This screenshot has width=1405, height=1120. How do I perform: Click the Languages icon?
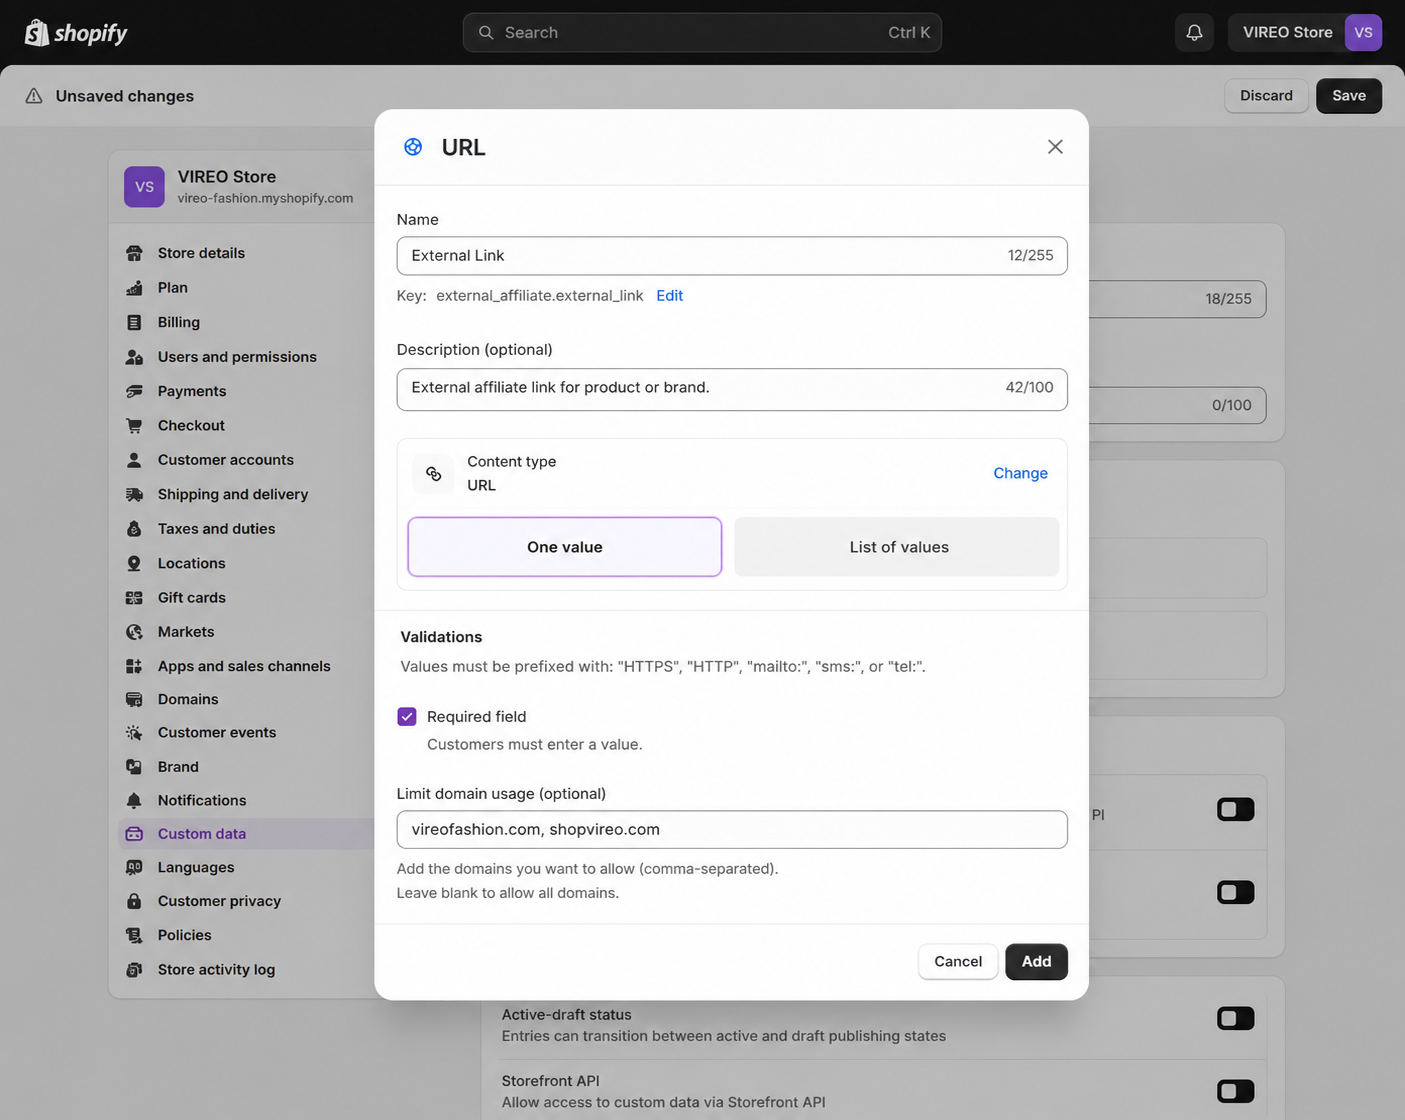(x=134, y=868)
